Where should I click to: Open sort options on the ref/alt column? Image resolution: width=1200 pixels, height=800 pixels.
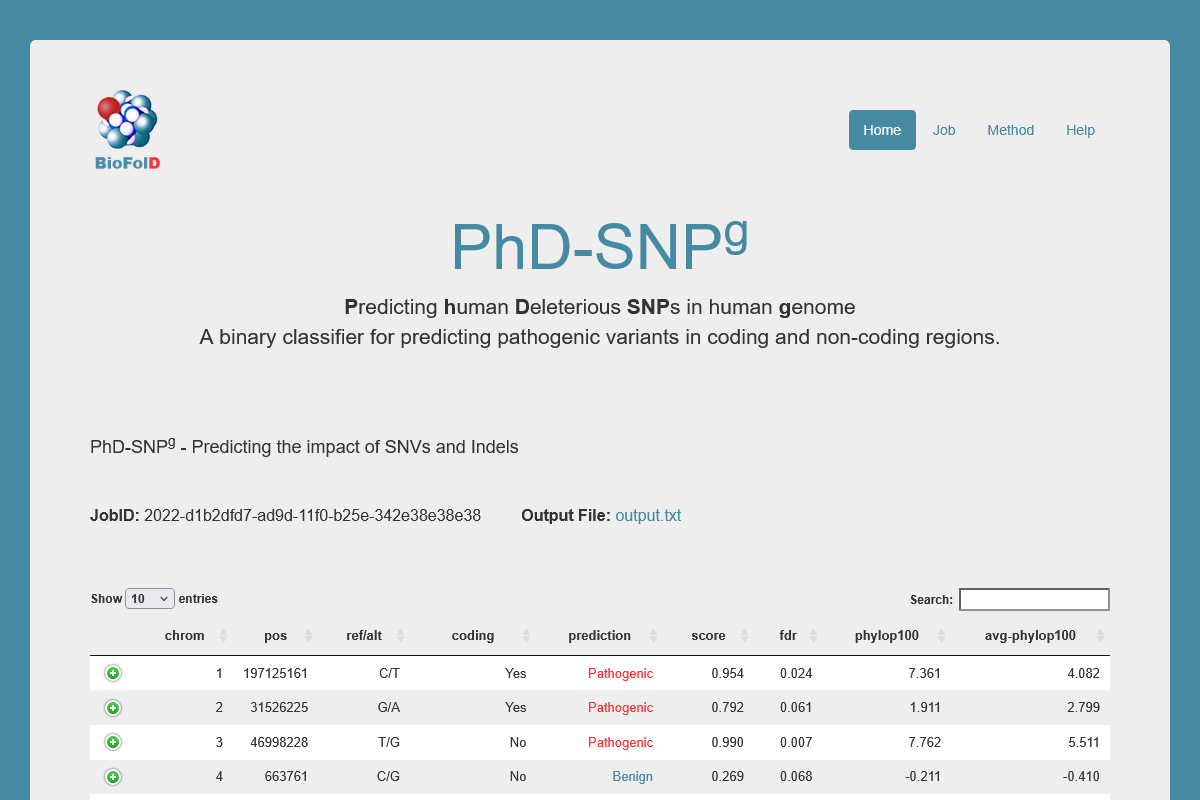click(x=370, y=635)
